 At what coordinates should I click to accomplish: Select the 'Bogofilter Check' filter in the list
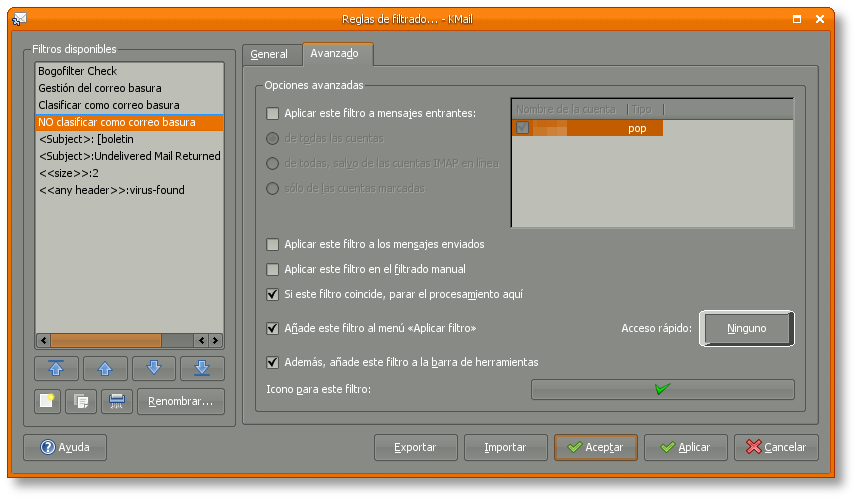coord(78,71)
